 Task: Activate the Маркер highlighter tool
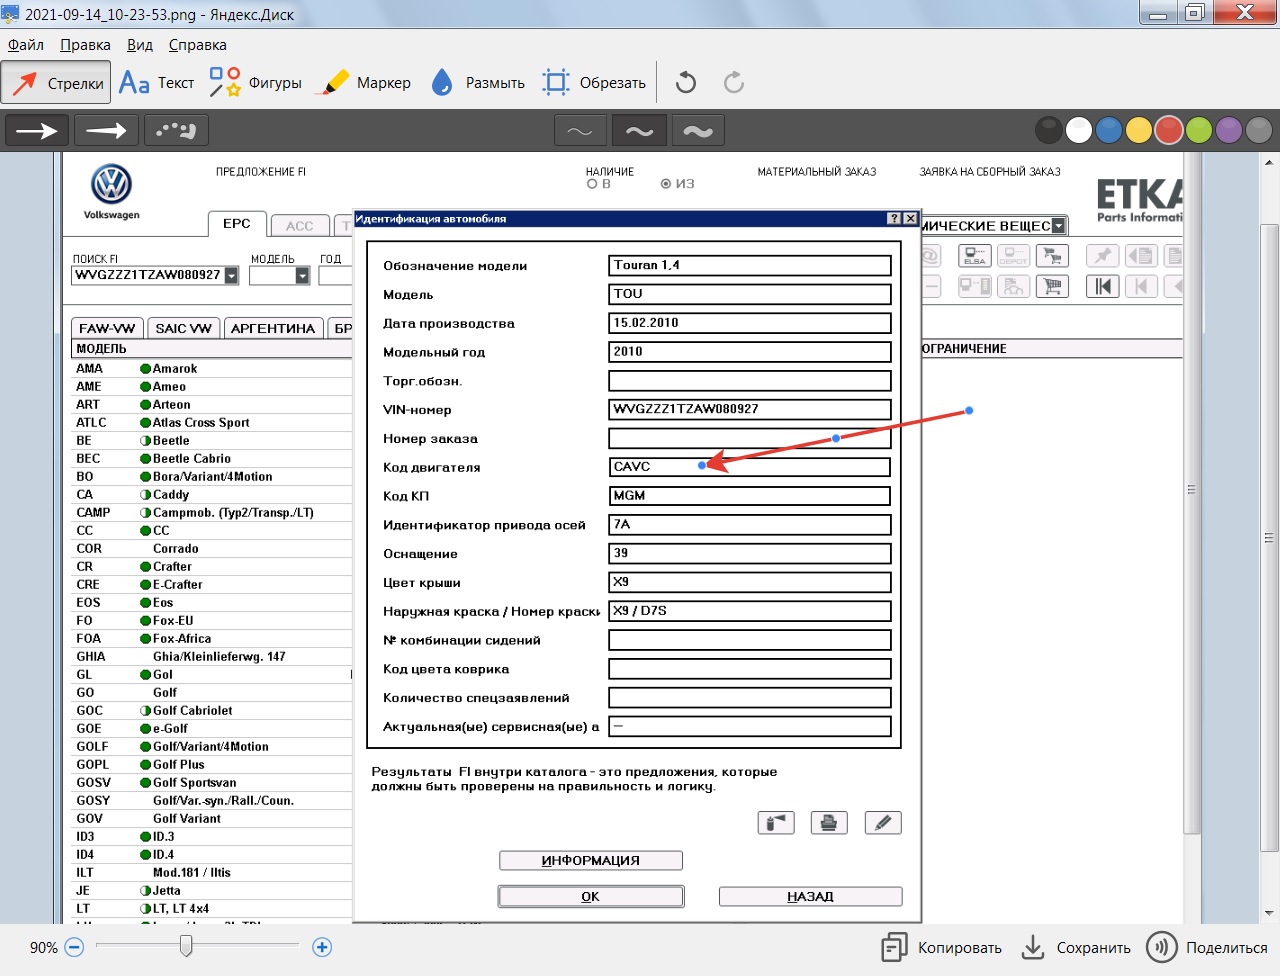click(x=364, y=83)
